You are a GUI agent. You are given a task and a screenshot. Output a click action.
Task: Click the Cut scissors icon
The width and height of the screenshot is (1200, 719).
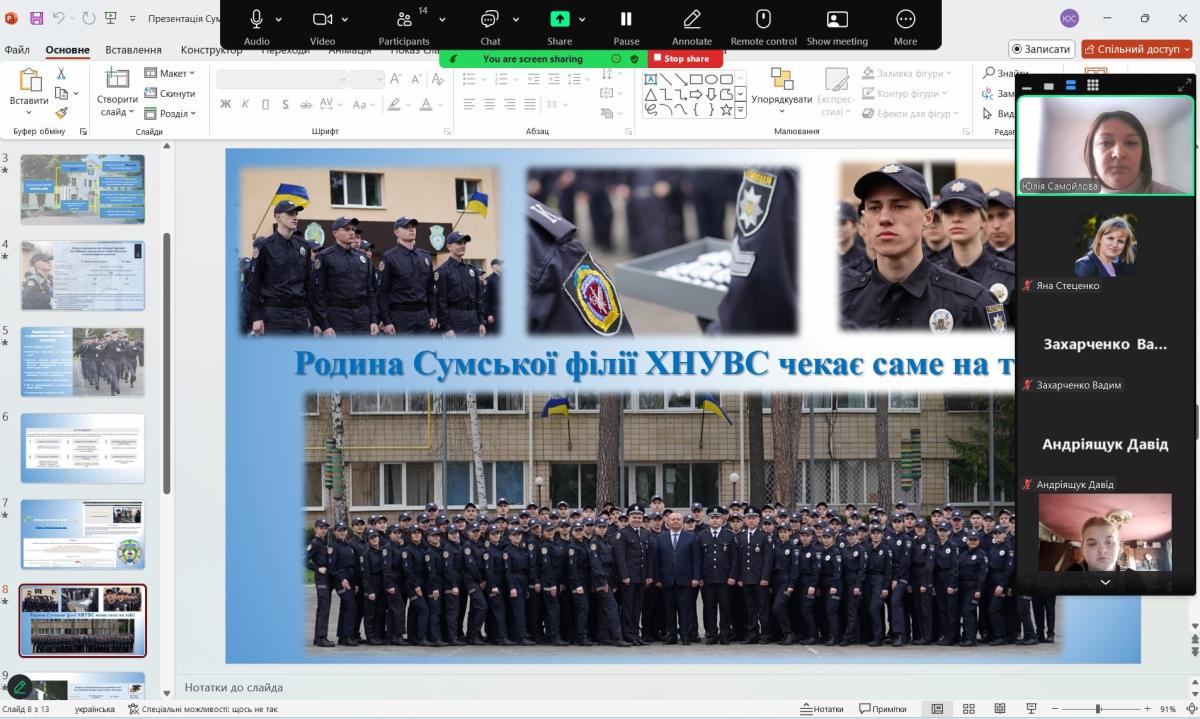61,74
